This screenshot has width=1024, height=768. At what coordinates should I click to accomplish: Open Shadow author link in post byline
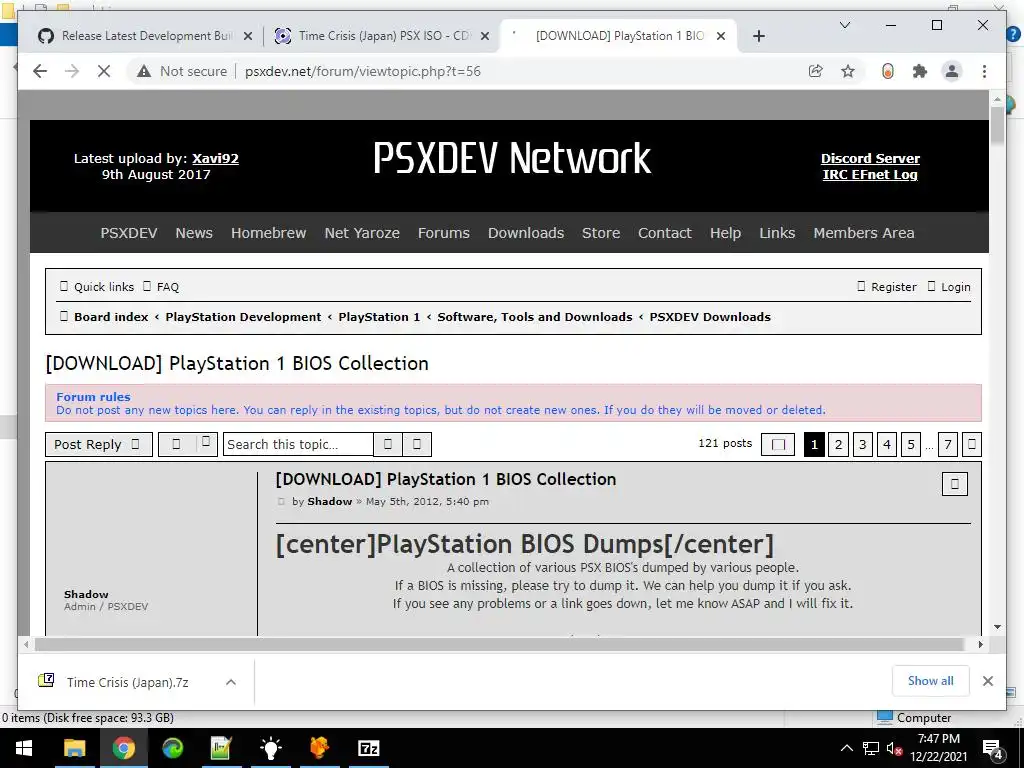point(330,502)
